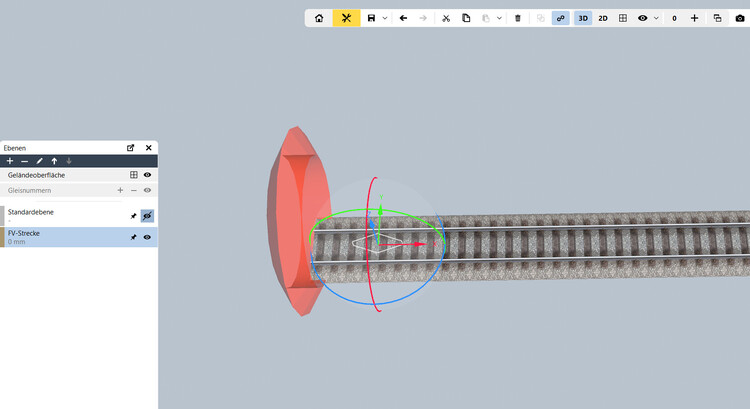Pin the FV-Strecke layer
Screen dimensions: 750x409
(133, 237)
